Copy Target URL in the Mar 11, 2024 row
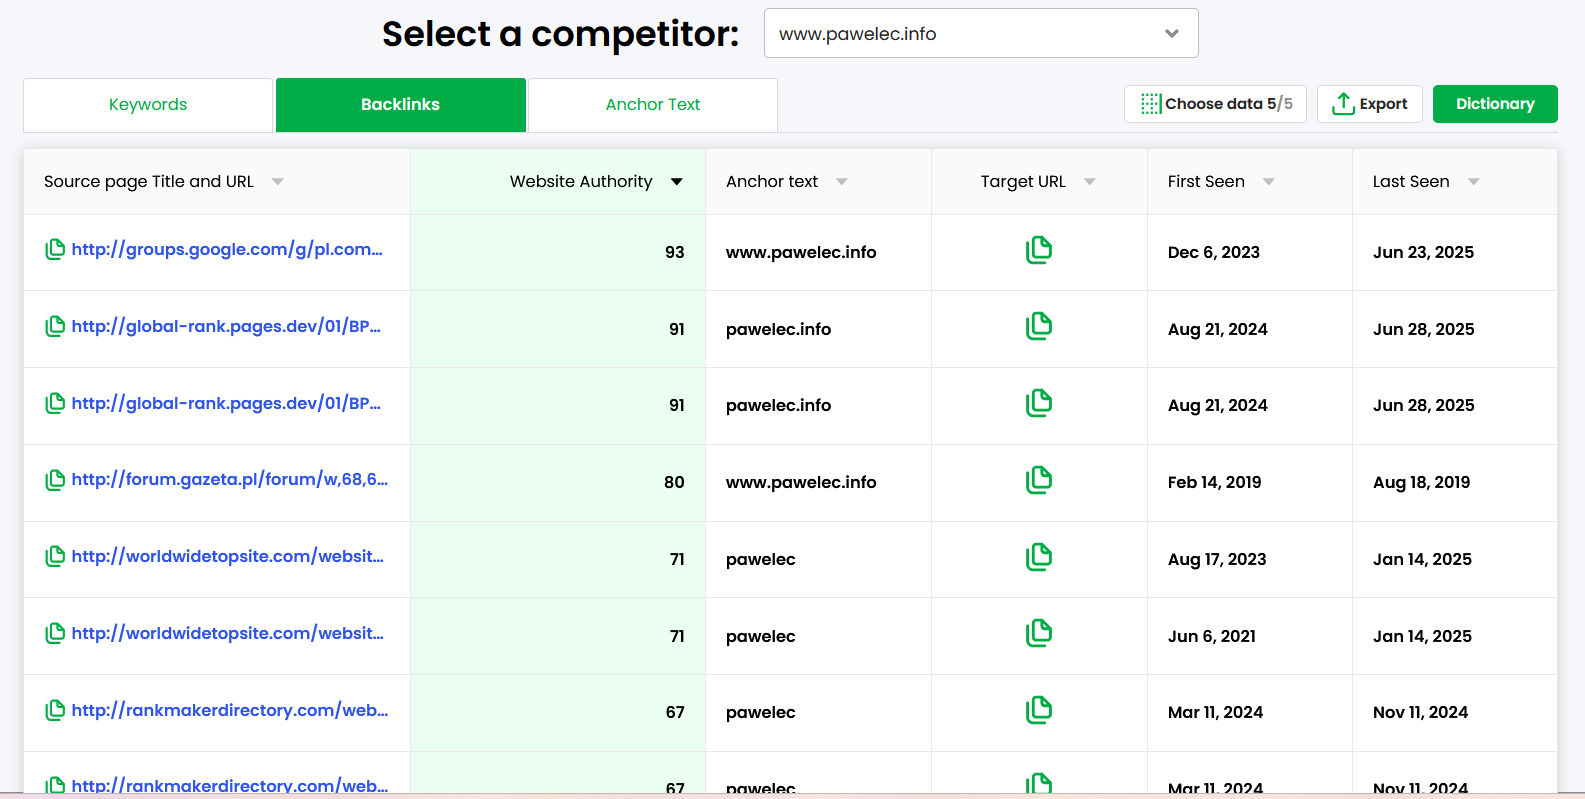This screenshot has height=799, width=1585. [x=1039, y=710]
